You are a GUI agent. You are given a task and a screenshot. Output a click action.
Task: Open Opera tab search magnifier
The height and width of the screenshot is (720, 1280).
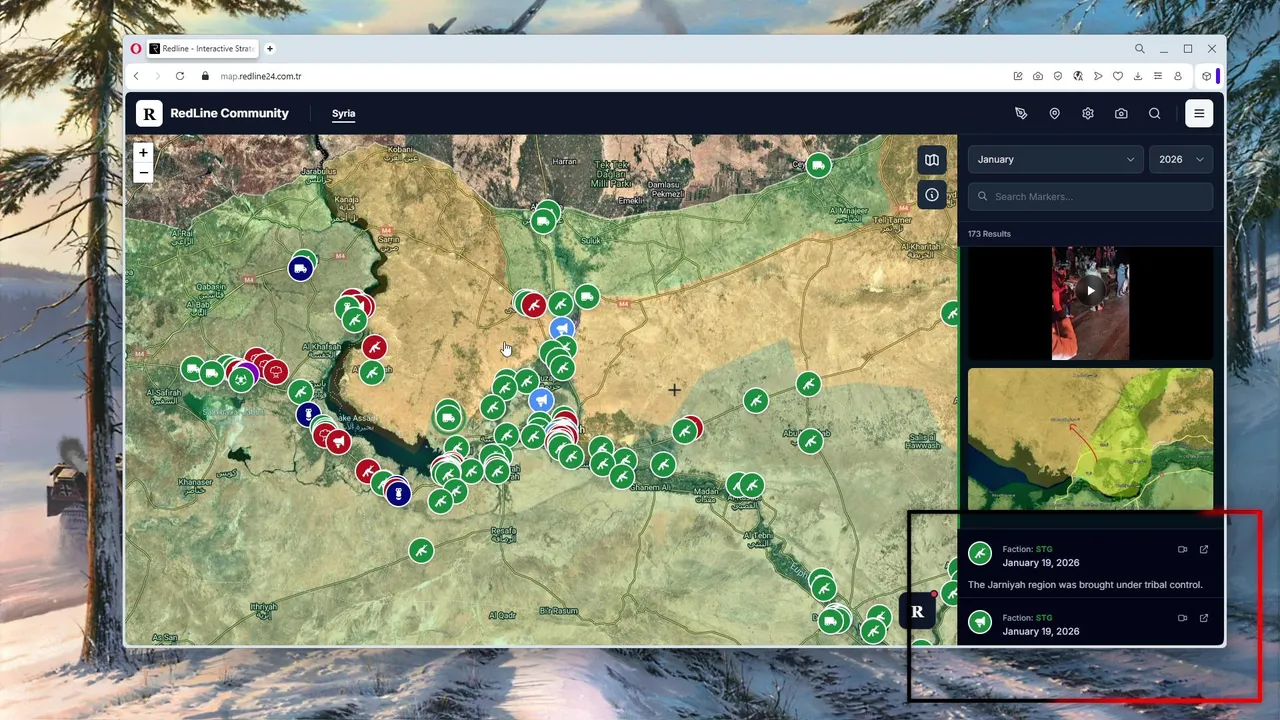point(1140,48)
